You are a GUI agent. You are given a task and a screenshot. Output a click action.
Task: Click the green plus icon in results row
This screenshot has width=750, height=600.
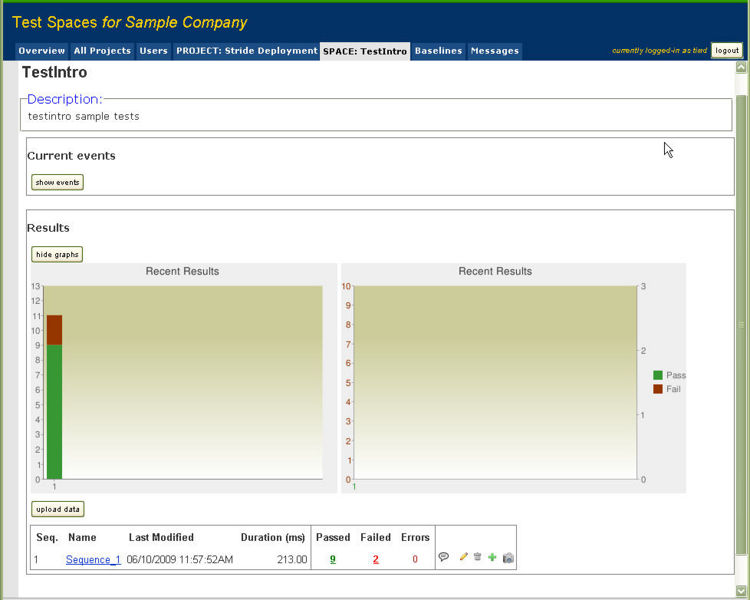pos(492,557)
